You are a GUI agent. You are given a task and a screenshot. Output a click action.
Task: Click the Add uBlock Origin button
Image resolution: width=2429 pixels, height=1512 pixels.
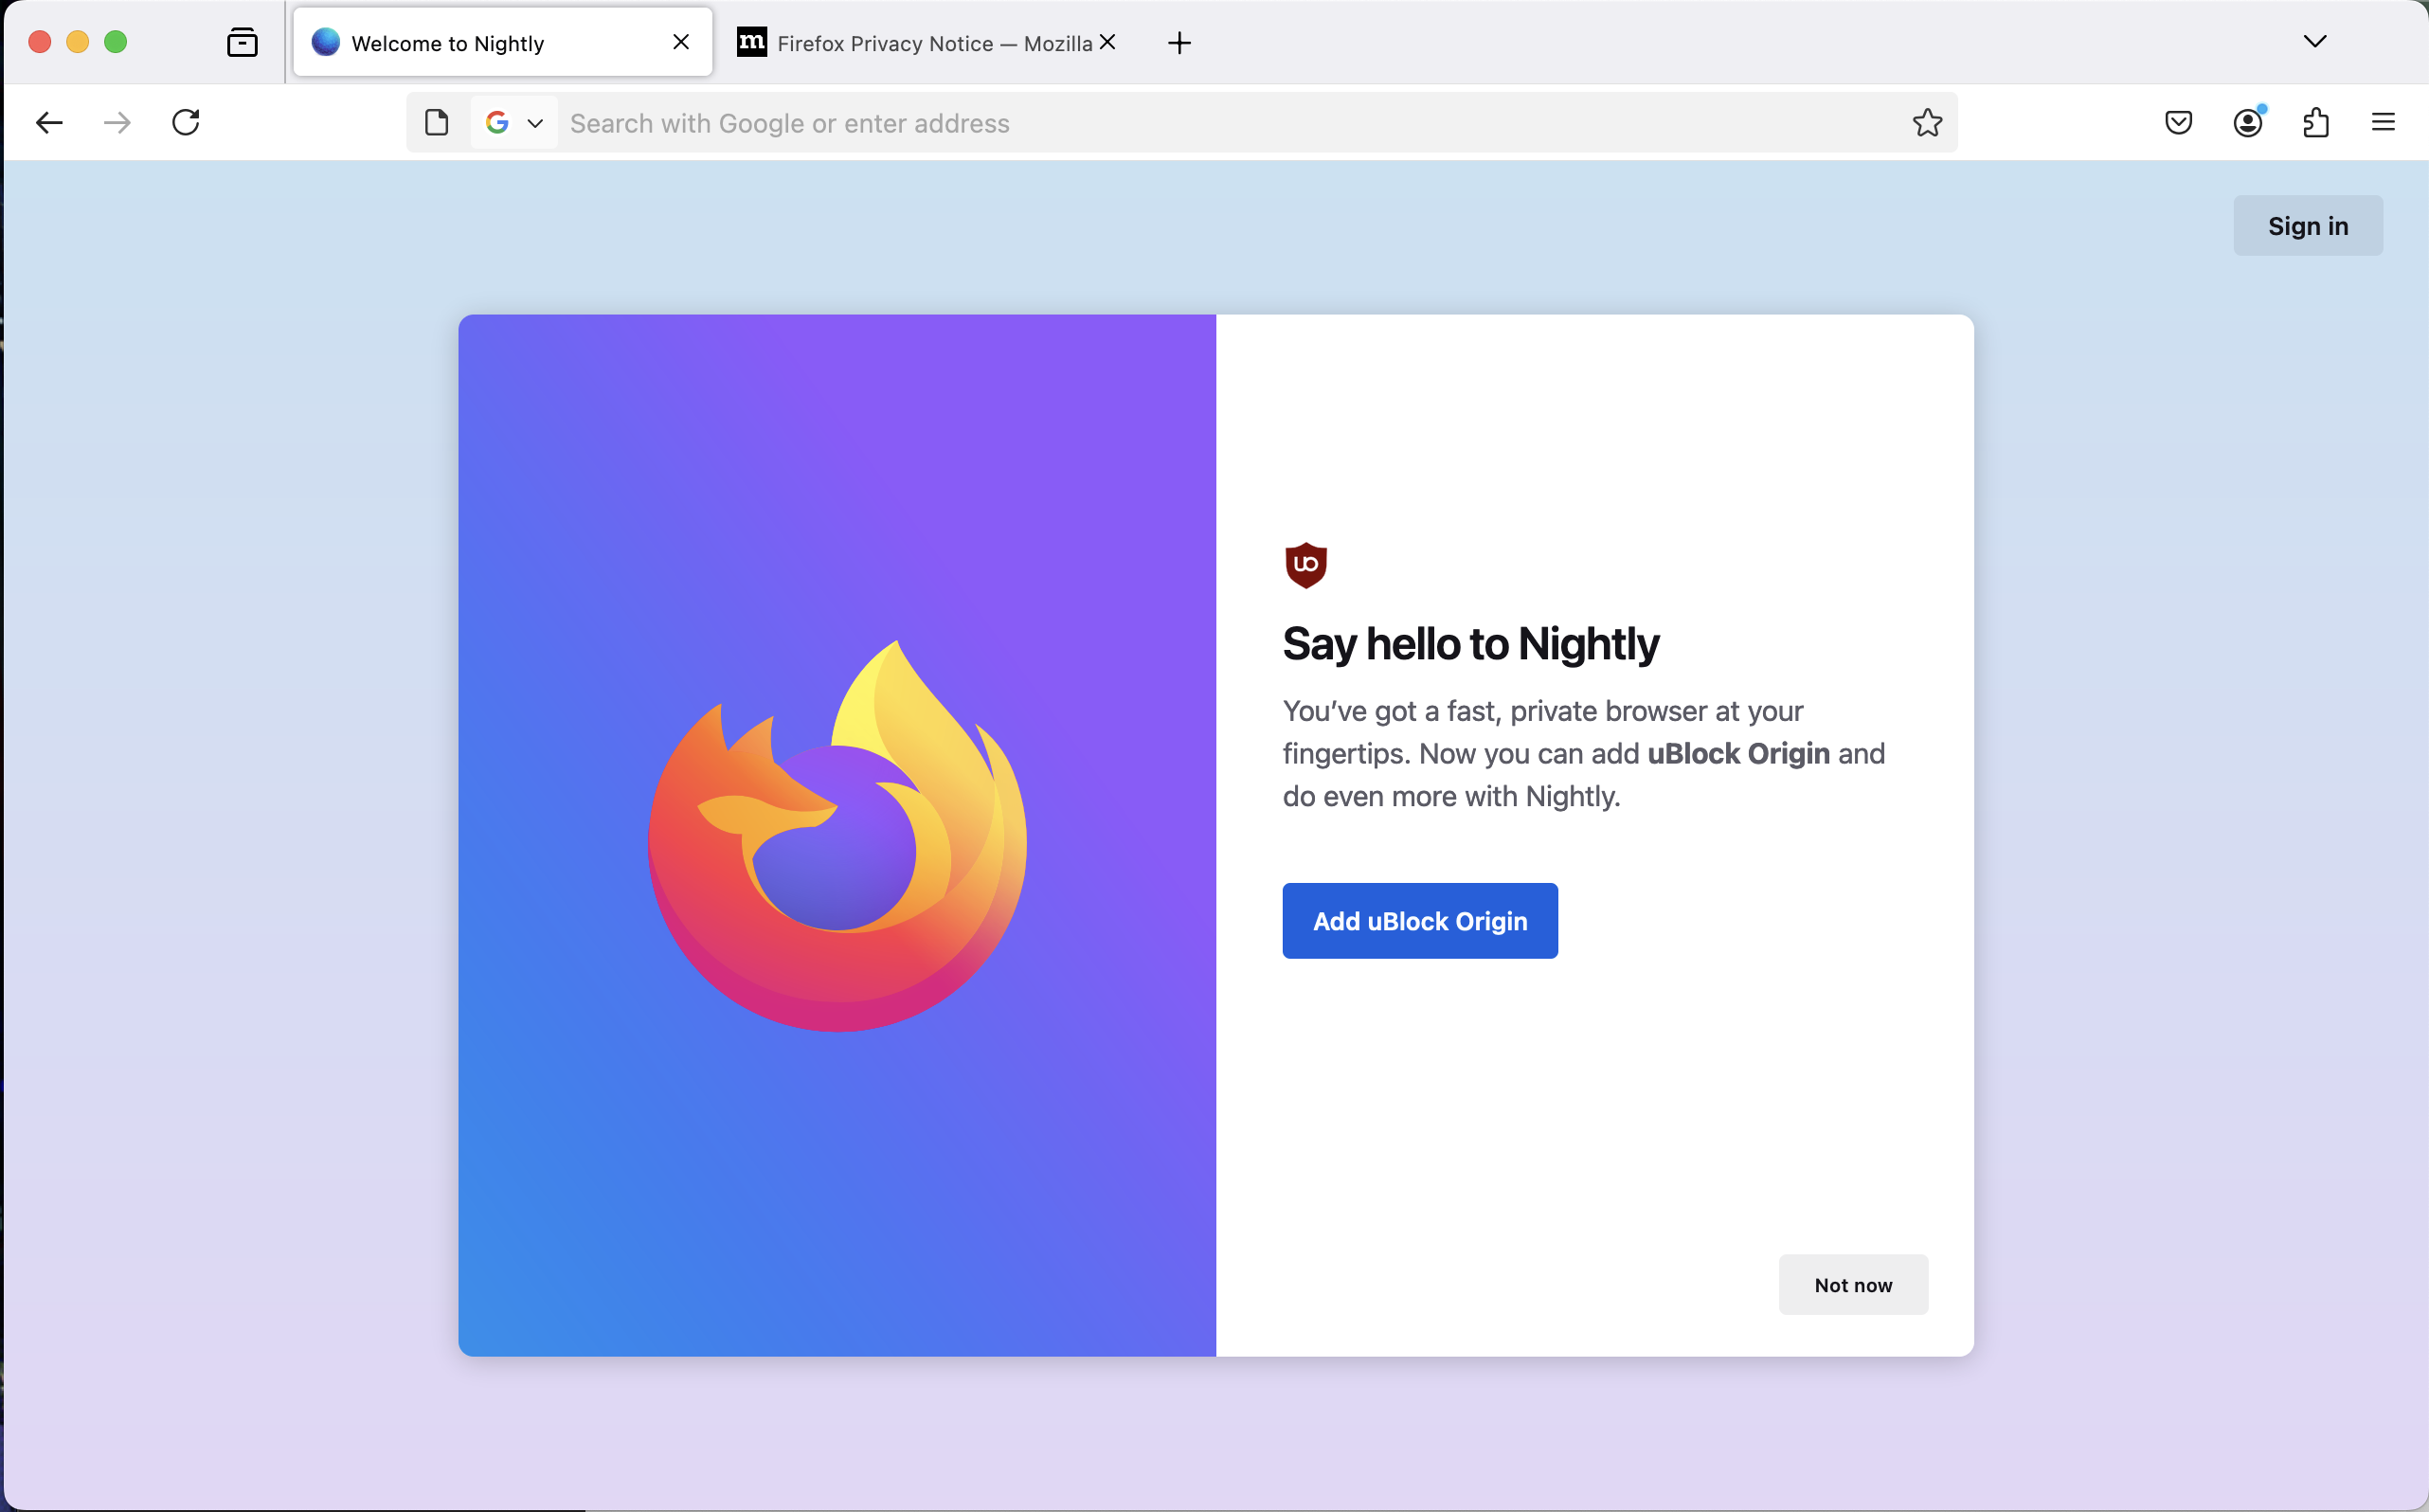(x=1419, y=920)
